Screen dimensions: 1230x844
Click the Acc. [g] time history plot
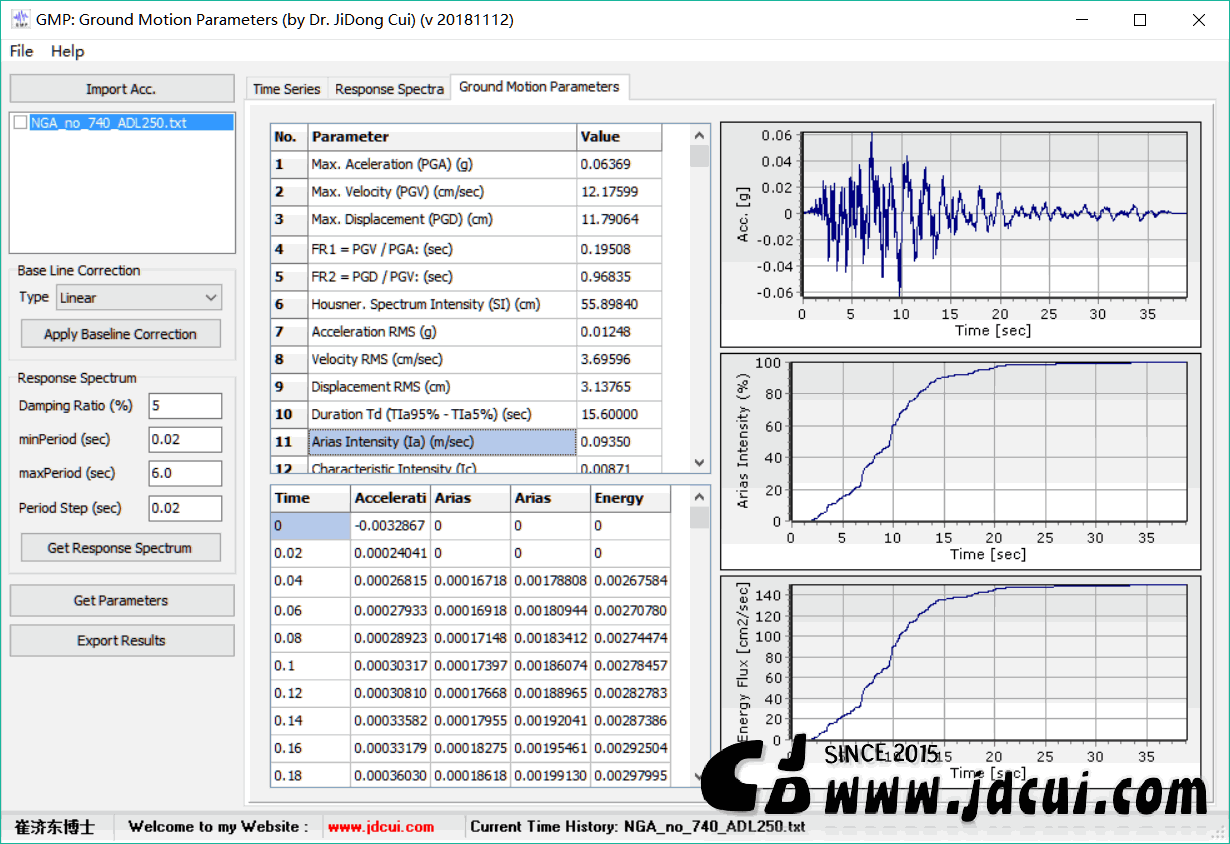pyautogui.click(x=961, y=235)
